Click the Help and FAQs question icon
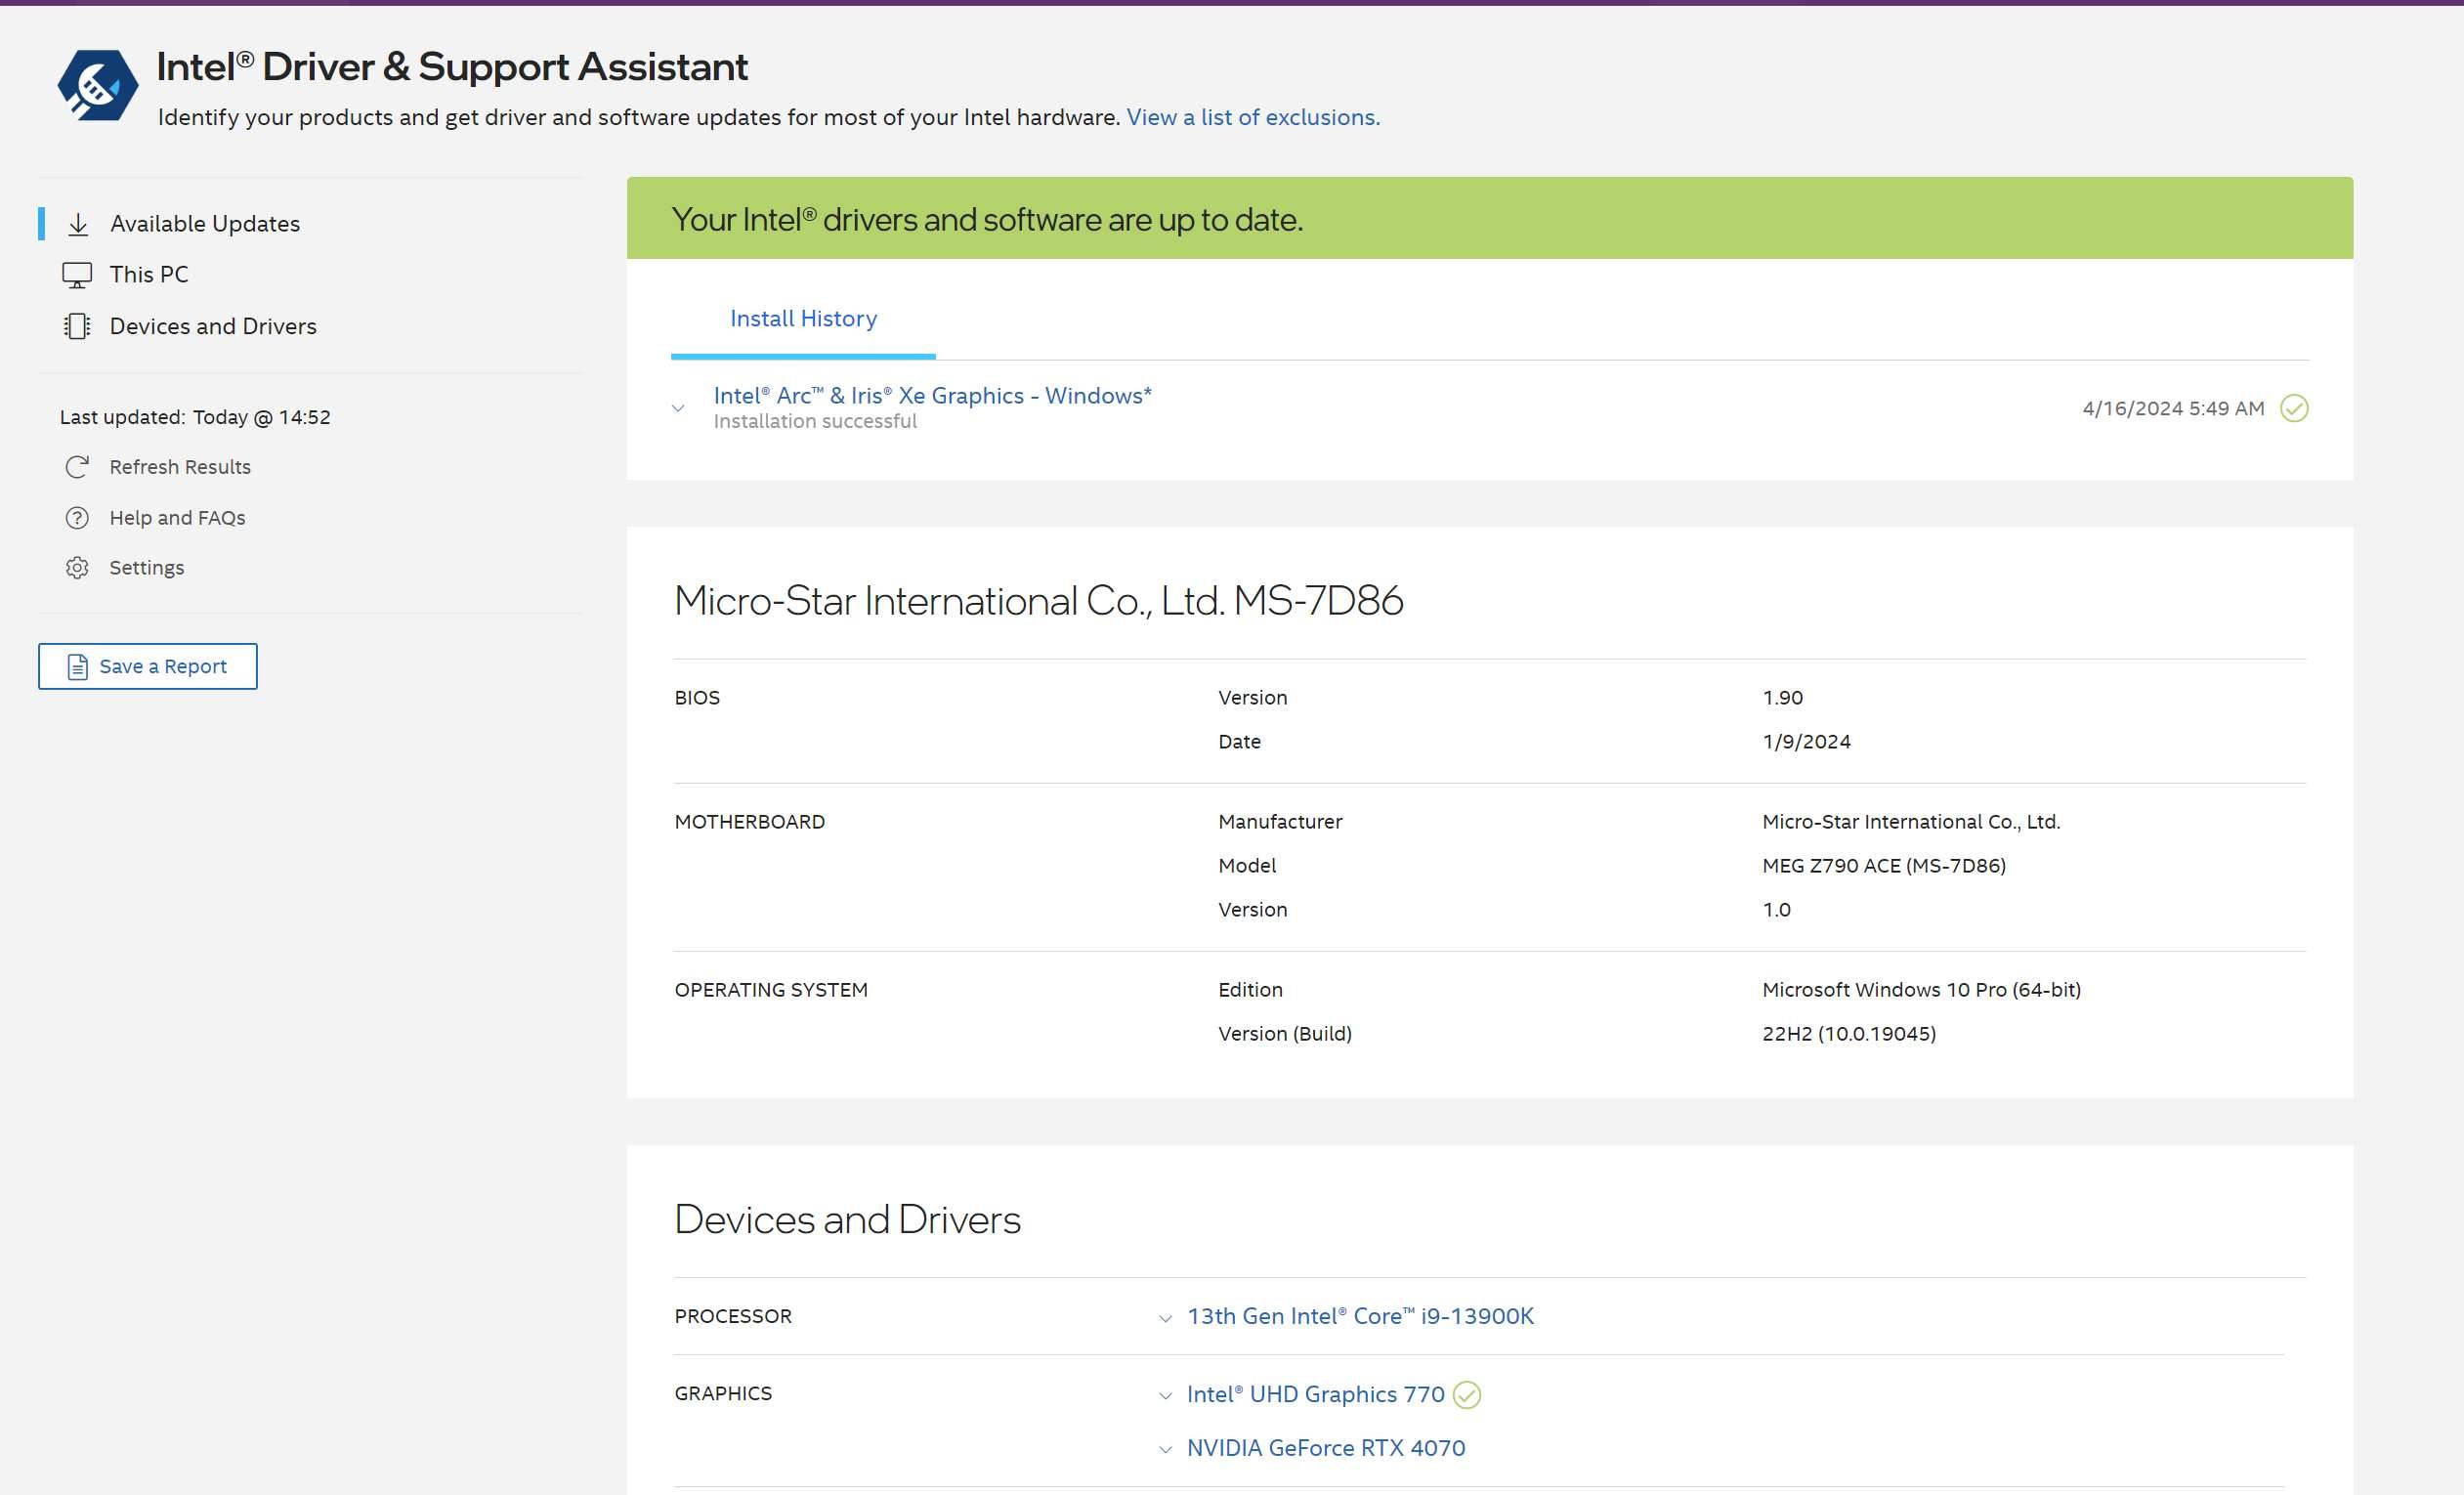 [x=77, y=518]
